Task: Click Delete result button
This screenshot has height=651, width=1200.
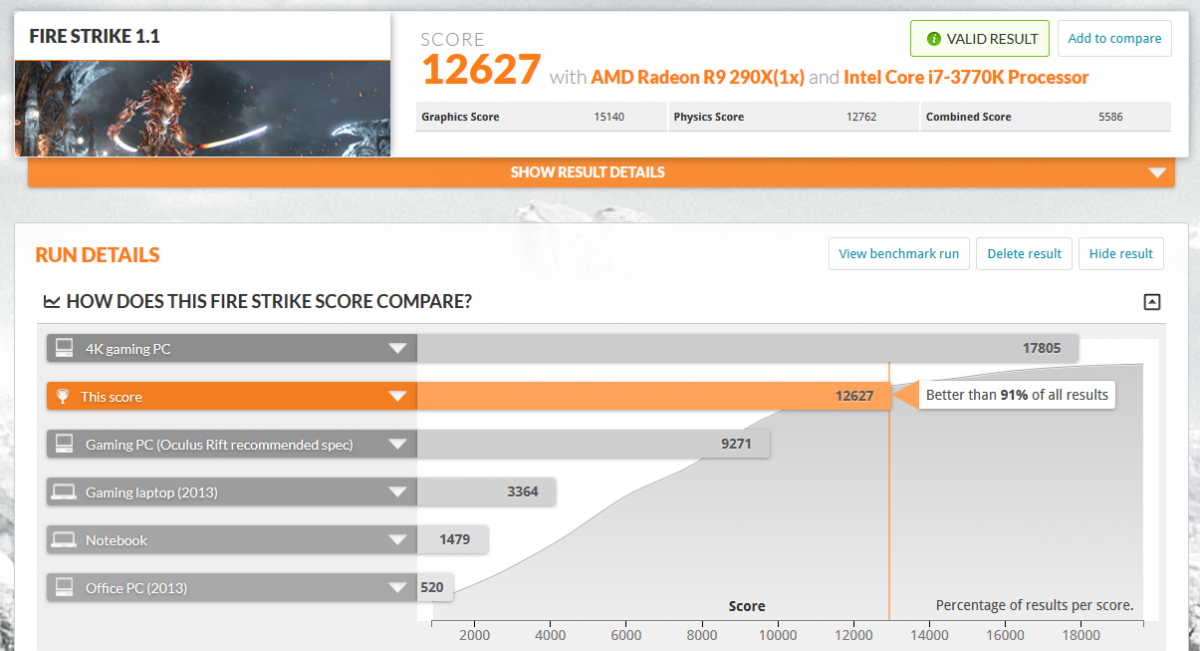Action: (1024, 254)
